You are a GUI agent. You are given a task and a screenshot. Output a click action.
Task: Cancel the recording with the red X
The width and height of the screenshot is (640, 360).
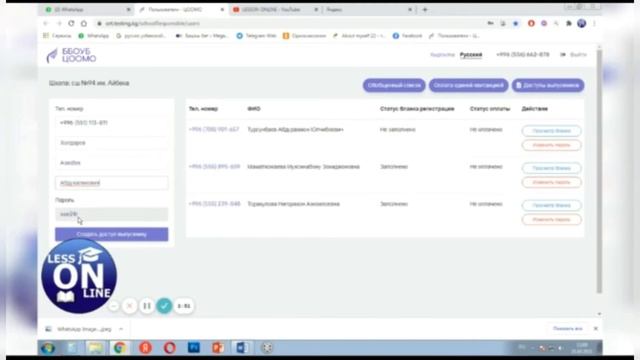point(130,306)
